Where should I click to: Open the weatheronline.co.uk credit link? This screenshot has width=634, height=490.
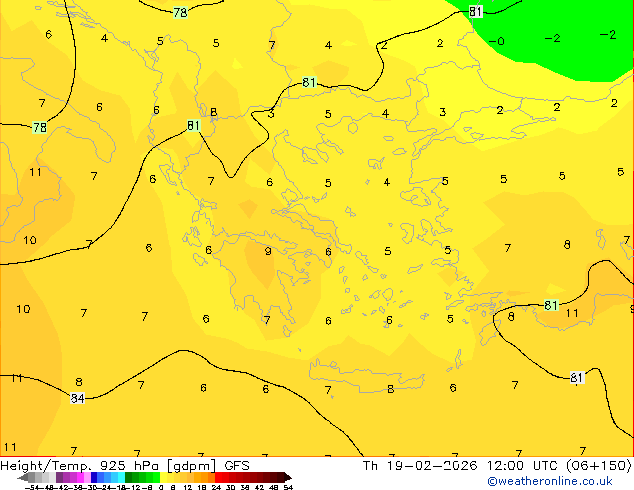coord(550,481)
